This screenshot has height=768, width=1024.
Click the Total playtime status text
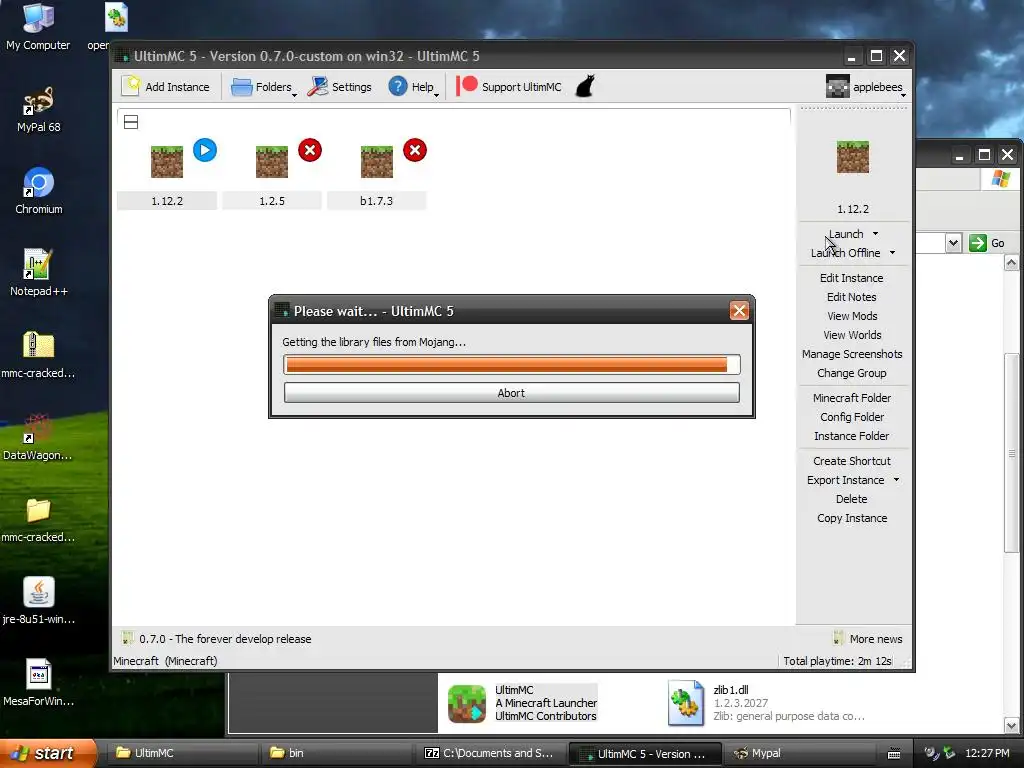[x=837, y=661]
